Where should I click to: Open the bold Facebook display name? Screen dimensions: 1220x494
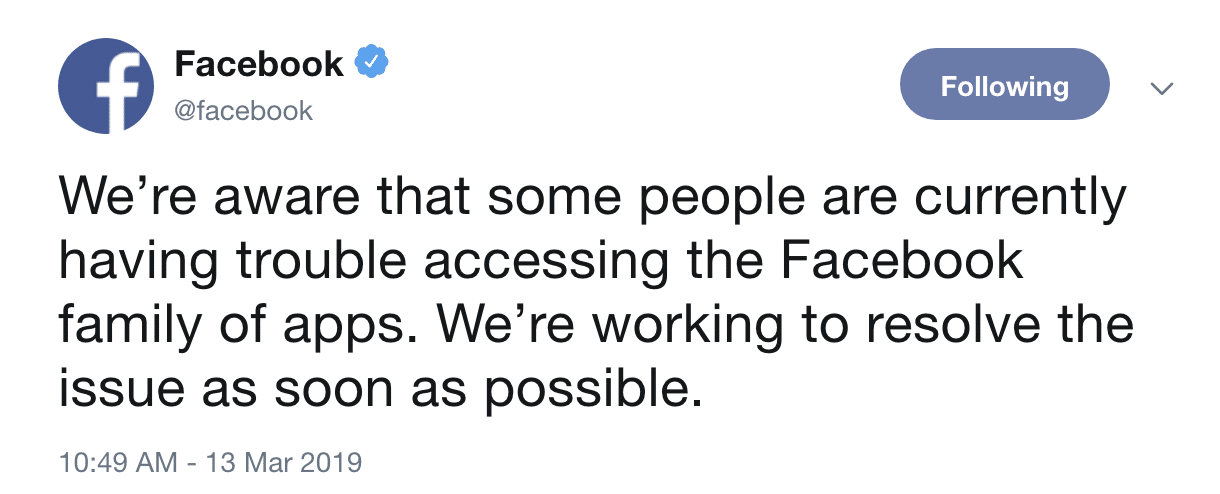pos(259,65)
